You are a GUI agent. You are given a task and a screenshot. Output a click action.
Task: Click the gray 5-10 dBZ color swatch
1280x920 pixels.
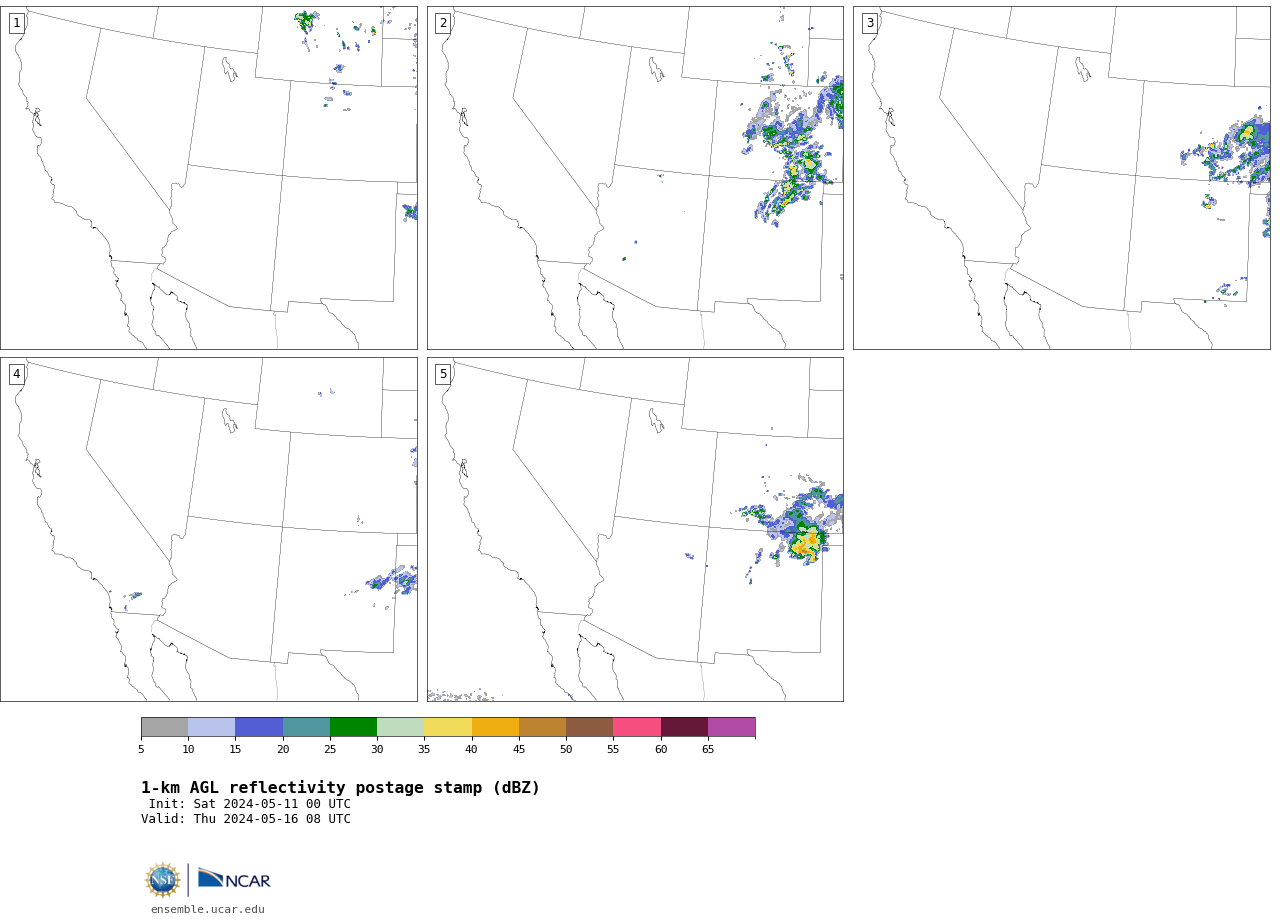164,727
